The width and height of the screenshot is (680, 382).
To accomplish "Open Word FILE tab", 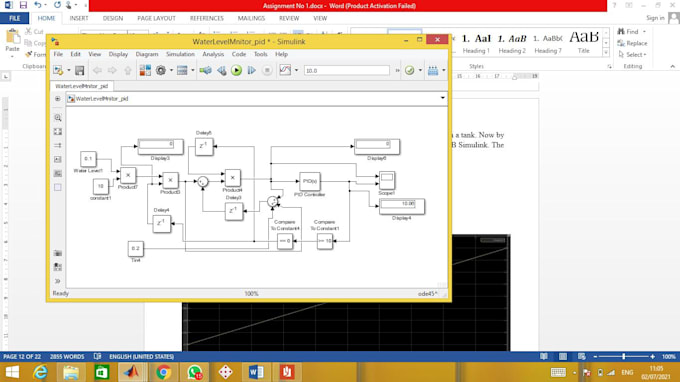I will coord(14,18).
